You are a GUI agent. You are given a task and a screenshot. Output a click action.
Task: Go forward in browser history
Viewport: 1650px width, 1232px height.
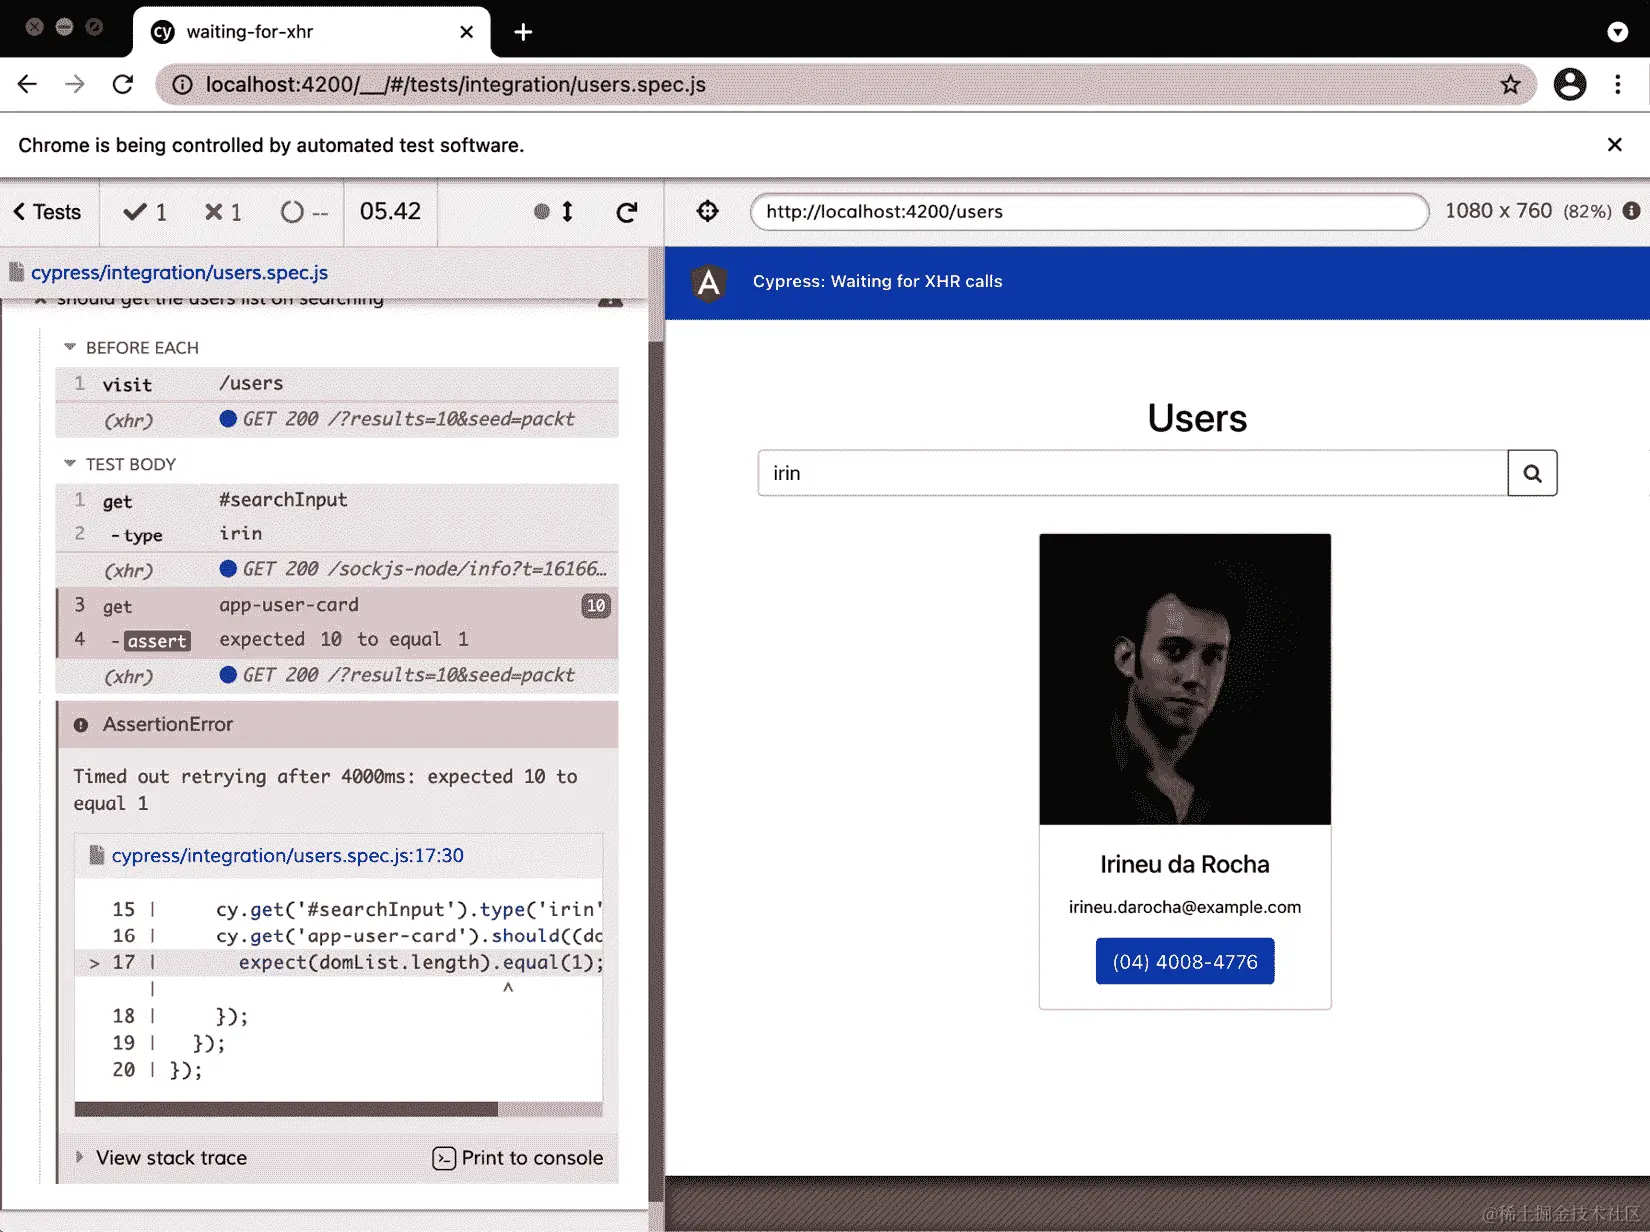75,85
